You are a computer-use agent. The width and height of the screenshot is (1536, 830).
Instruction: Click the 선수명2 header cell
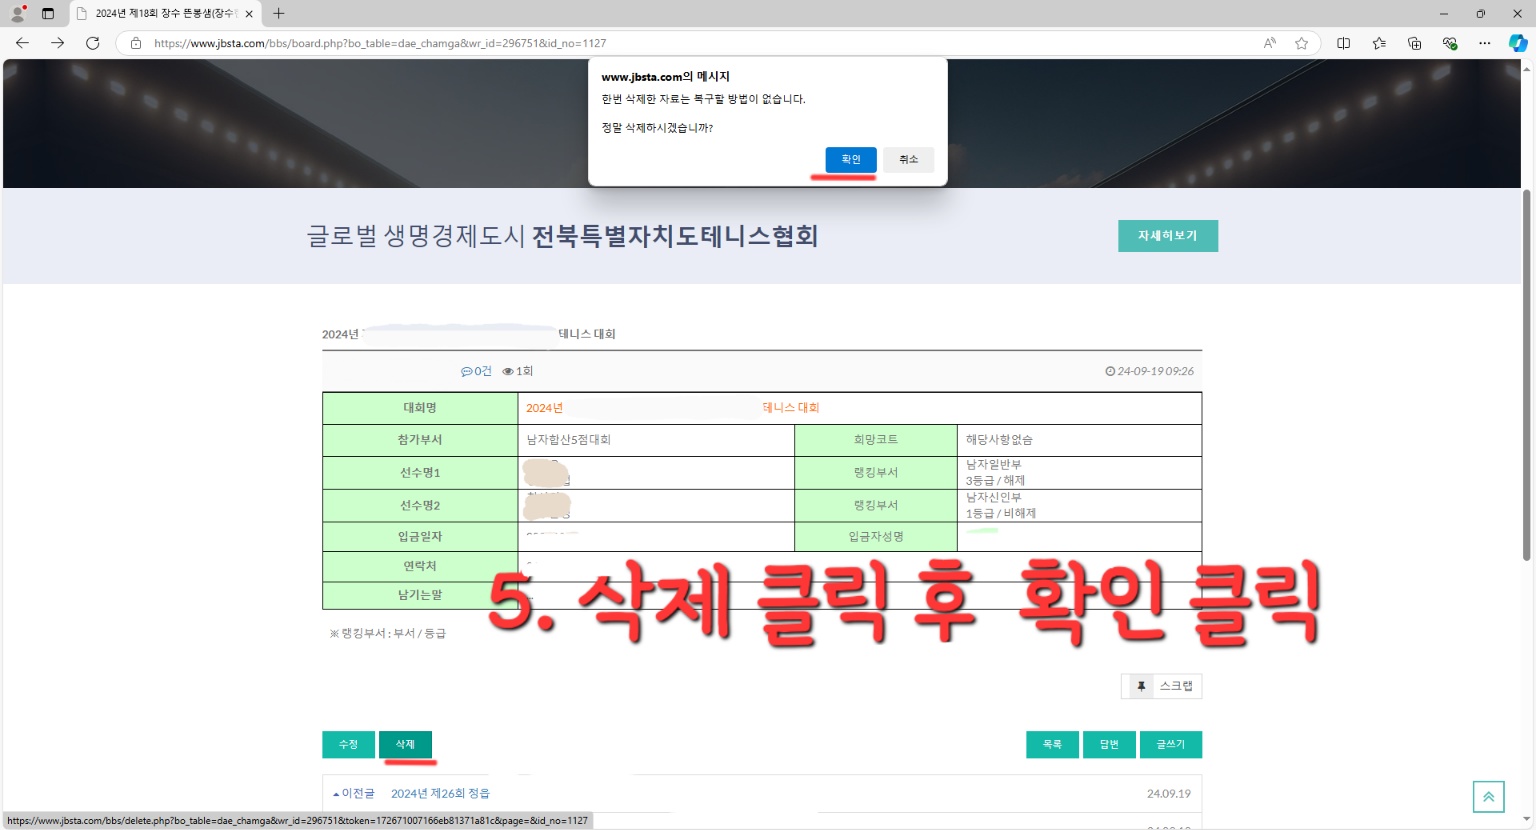point(420,506)
